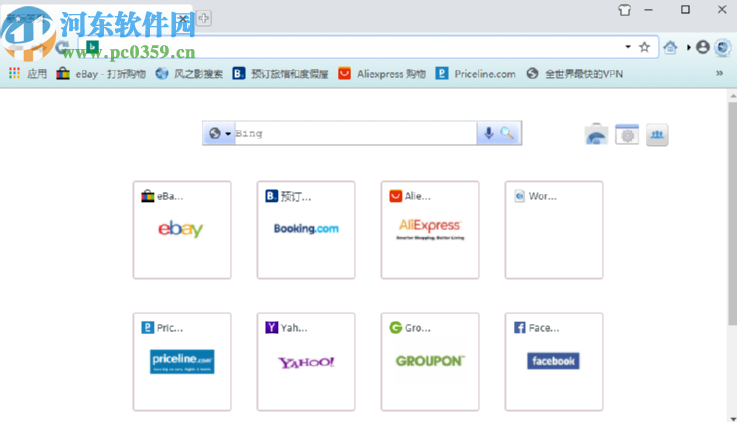Image resolution: width=737 pixels, height=422 pixels.
Task: Expand the bookmarks overflow chevron
Action: point(719,73)
